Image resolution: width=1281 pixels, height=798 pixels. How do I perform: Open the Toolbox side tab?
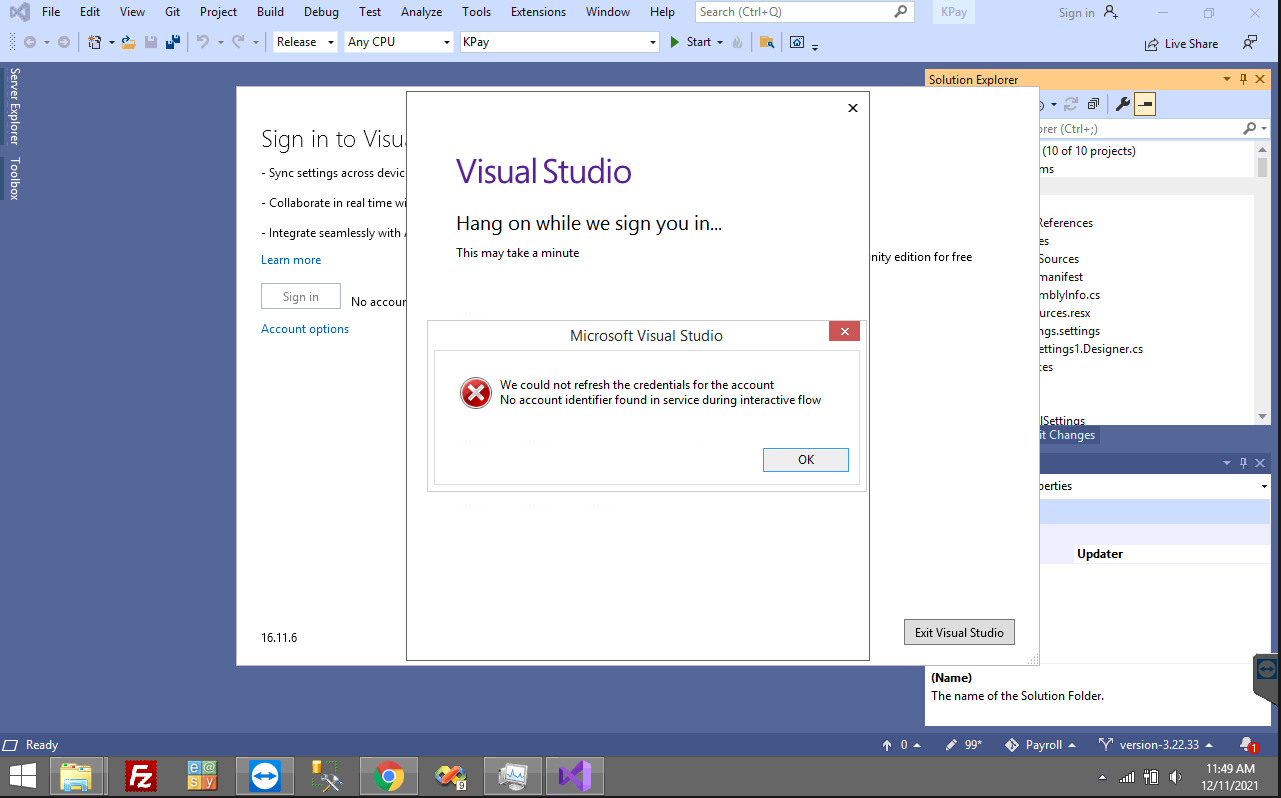(x=14, y=178)
